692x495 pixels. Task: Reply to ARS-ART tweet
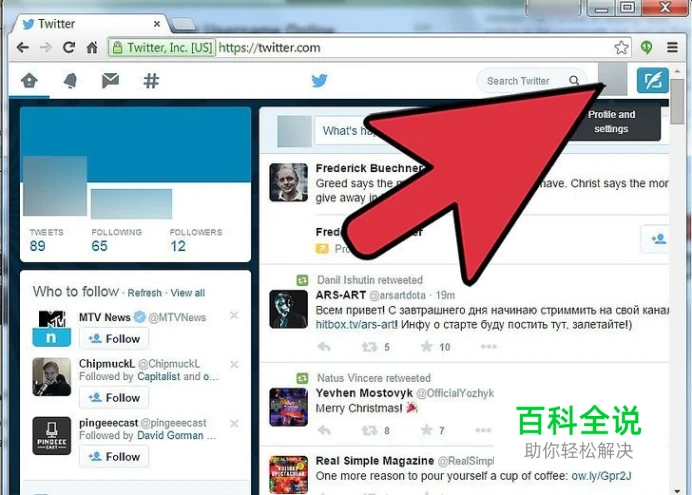tap(324, 347)
